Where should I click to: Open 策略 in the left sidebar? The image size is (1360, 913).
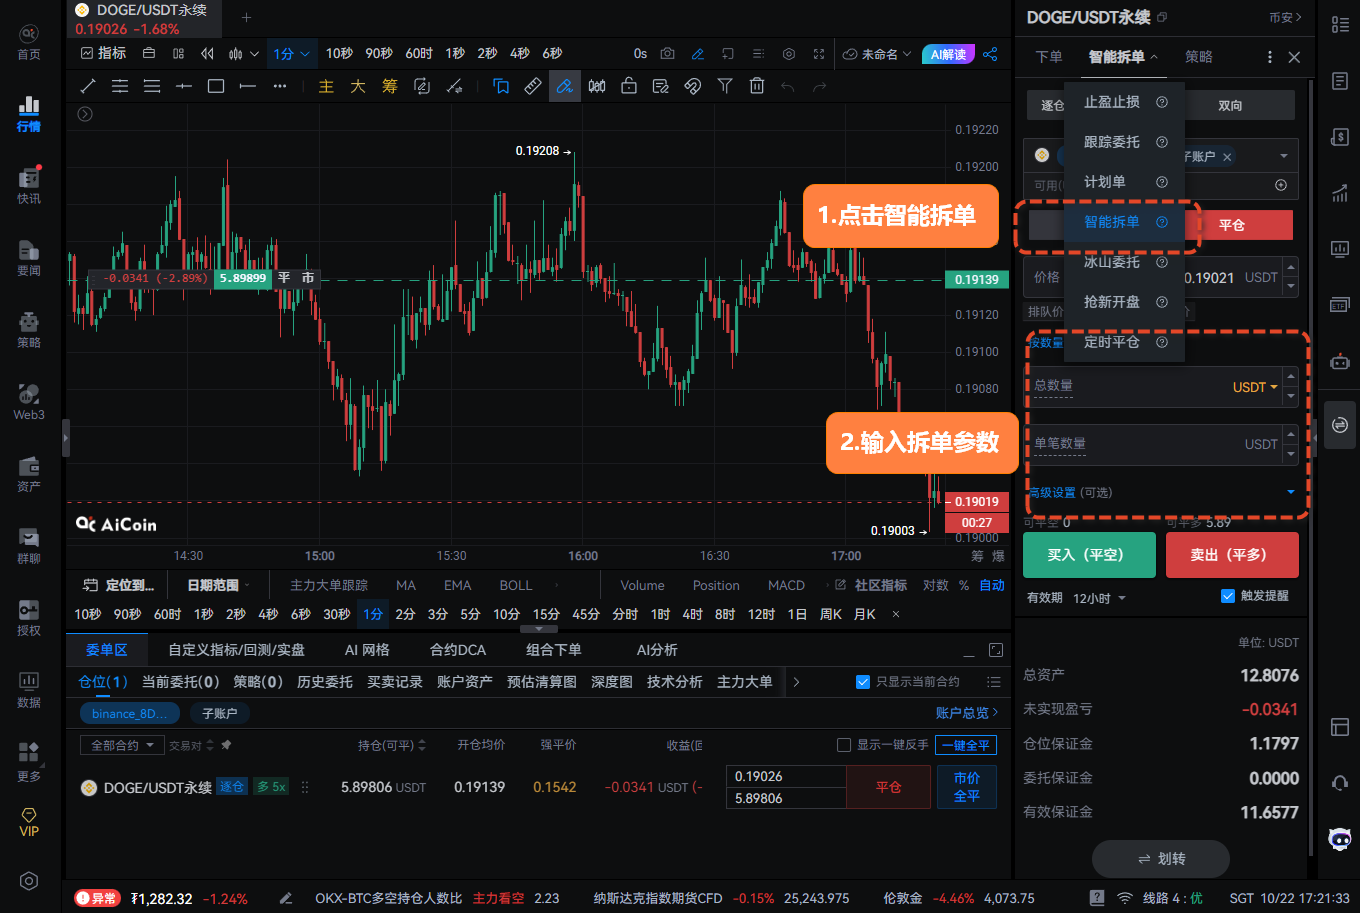tap(29, 329)
